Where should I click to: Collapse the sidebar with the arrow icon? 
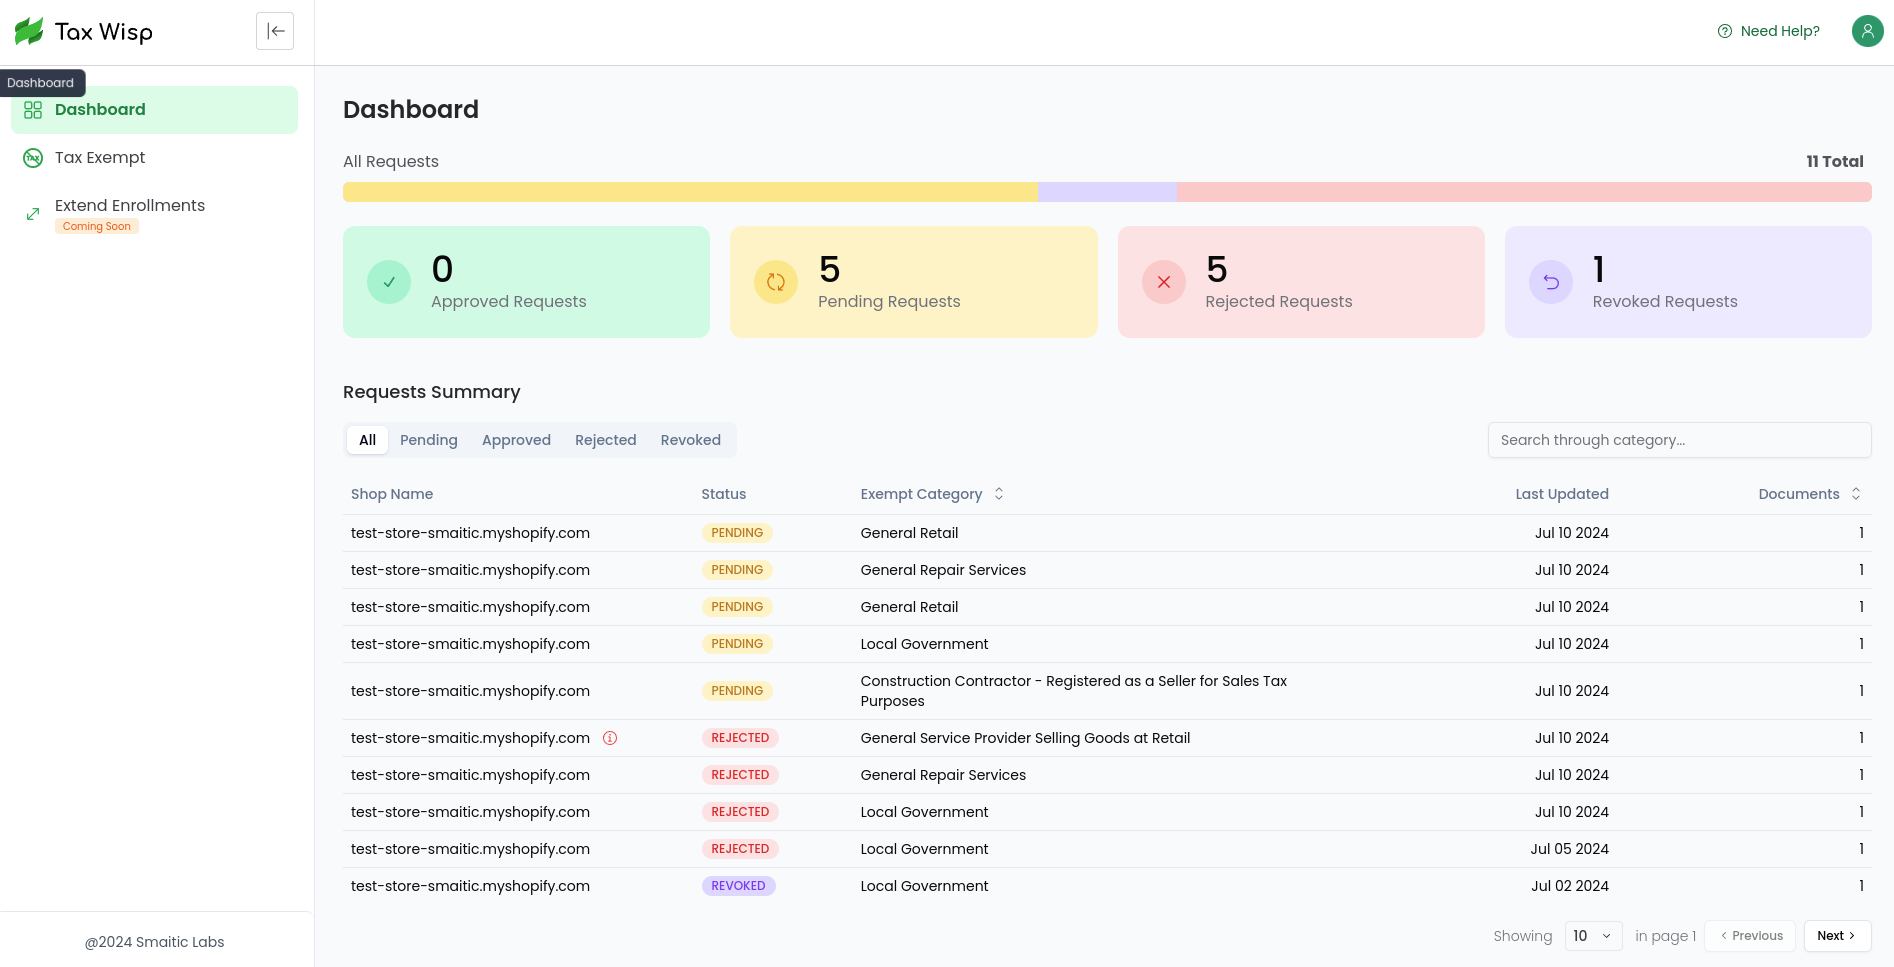tap(275, 31)
